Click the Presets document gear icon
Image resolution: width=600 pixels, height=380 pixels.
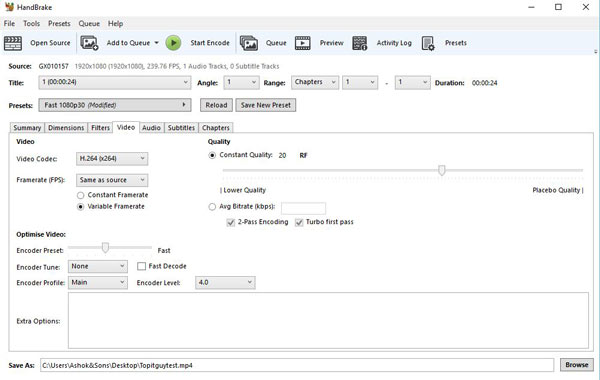pyautogui.click(x=428, y=43)
